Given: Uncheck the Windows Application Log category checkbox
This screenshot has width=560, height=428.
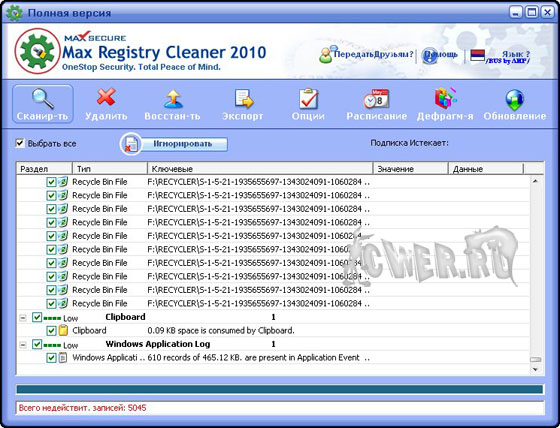Looking at the screenshot, I should pos(37,344).
